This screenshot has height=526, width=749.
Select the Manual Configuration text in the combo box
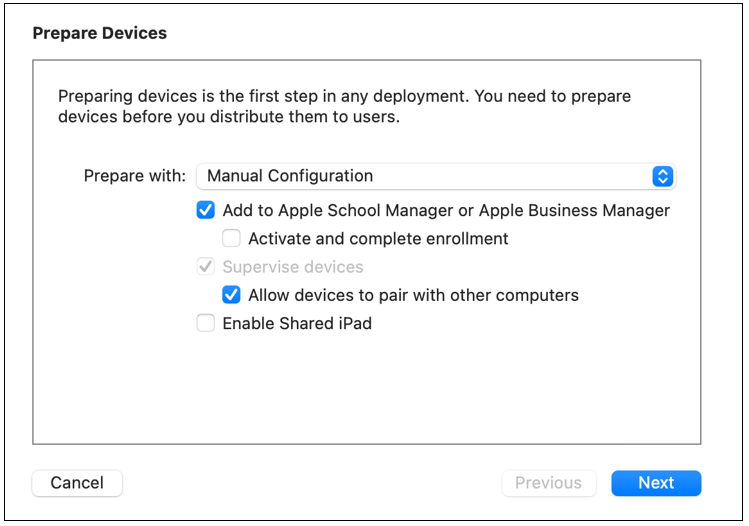290,176
